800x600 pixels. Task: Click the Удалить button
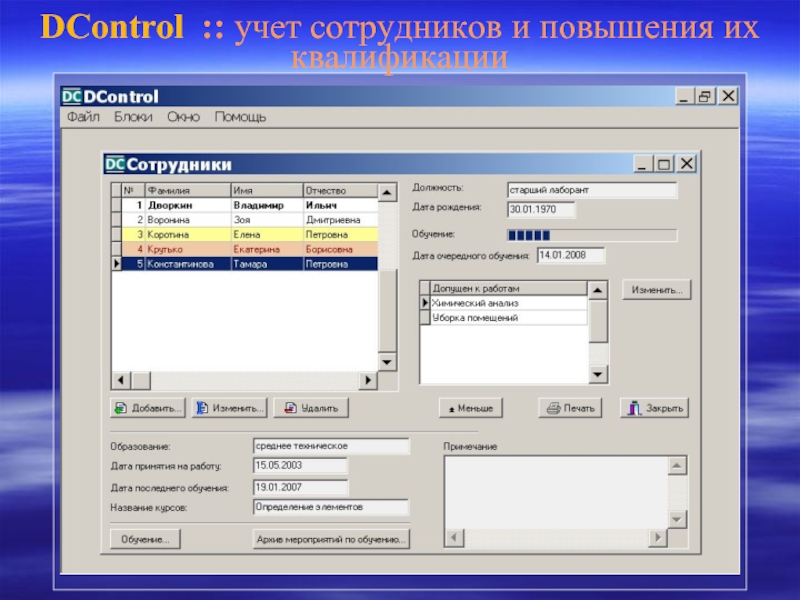pyautogui.click(x=311, y=408)
